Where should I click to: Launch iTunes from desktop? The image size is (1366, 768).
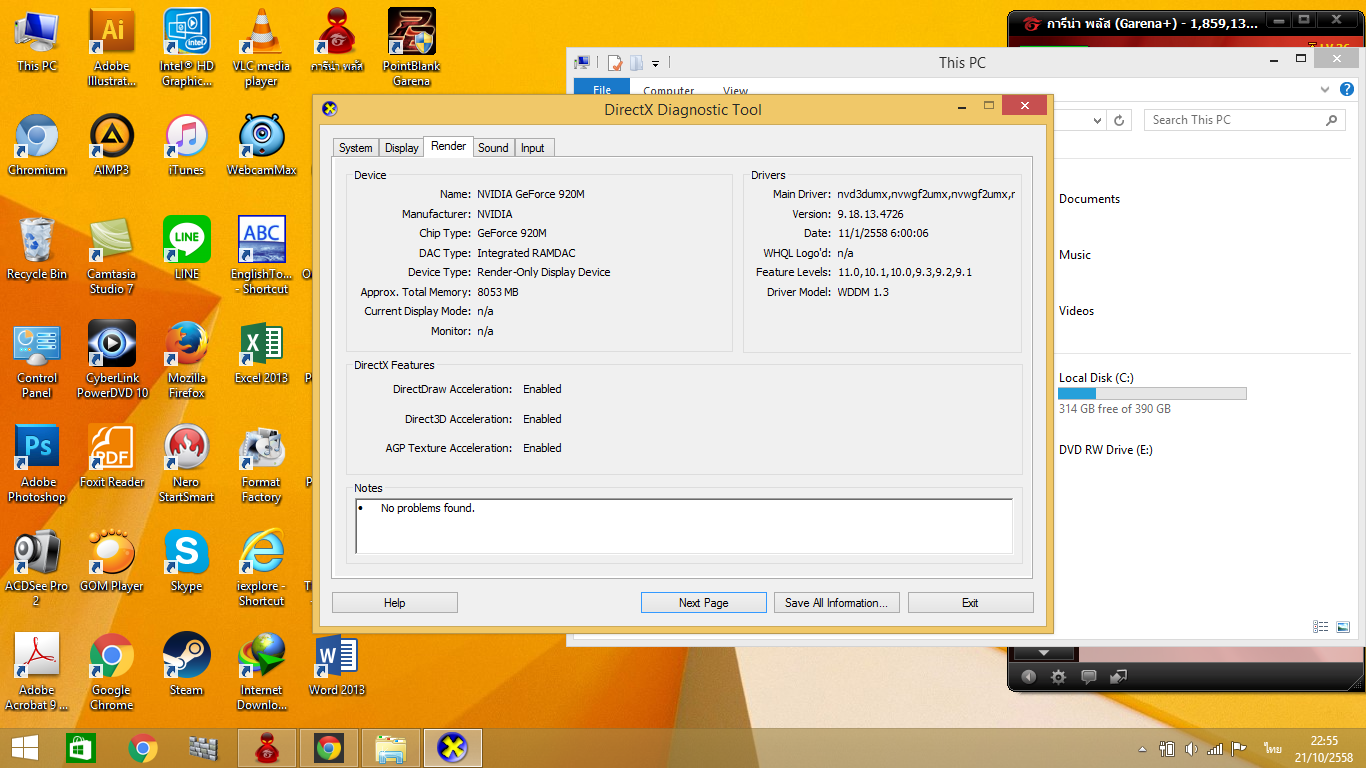pos(187,144)
